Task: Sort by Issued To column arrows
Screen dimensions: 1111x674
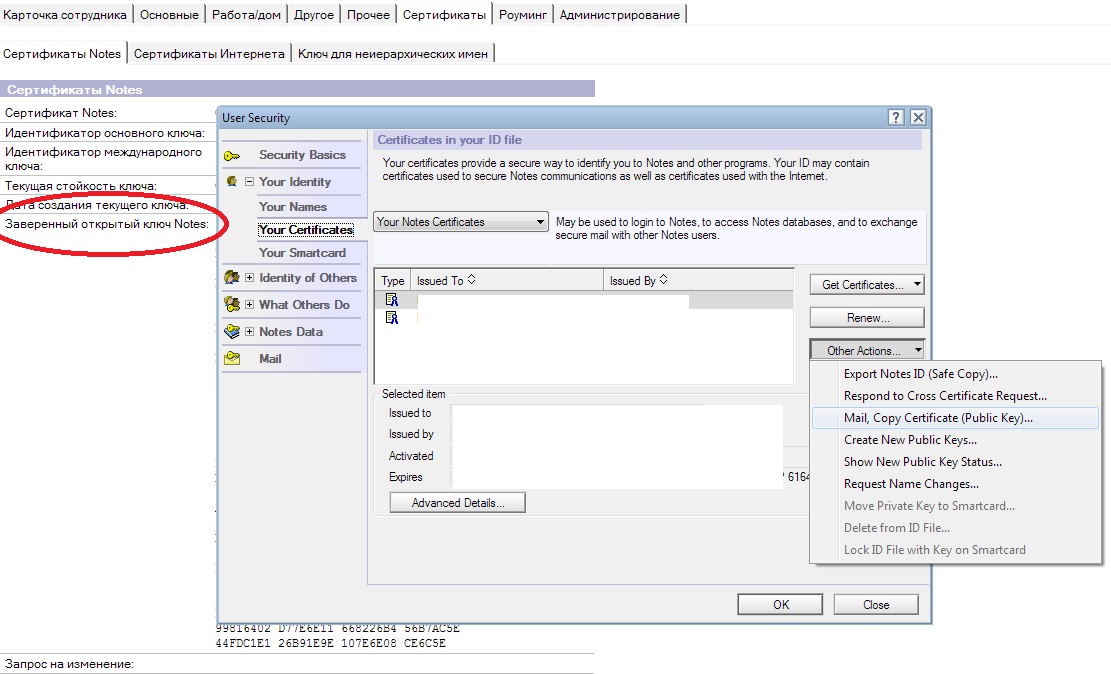Action: [x=471, y=280]
